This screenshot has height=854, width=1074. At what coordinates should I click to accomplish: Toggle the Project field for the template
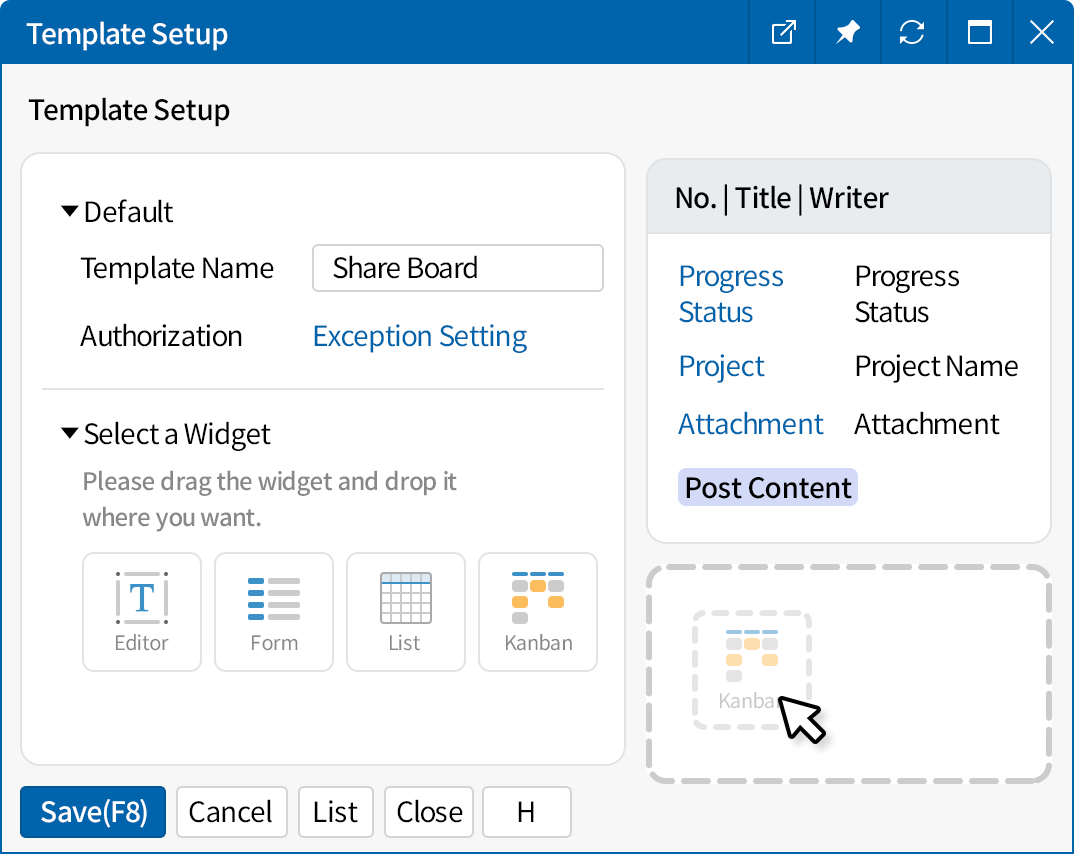coord(721,366)
